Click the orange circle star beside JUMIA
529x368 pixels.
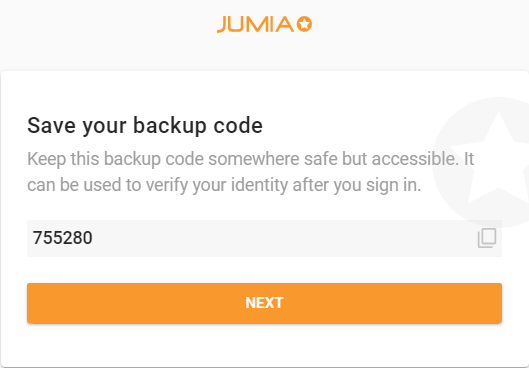pos(304,24)
